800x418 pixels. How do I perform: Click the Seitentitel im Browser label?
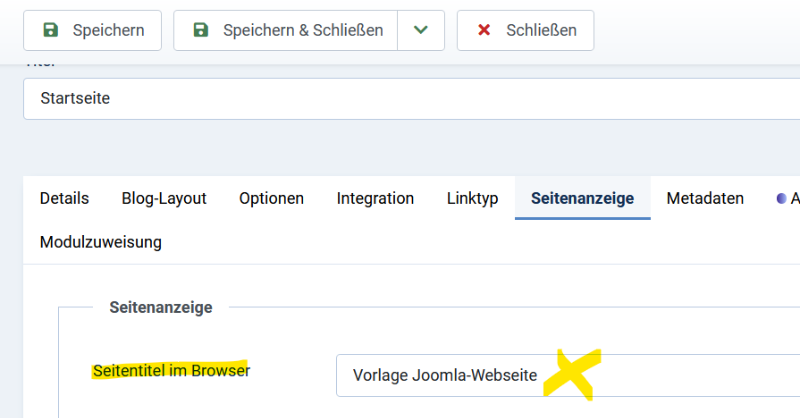[171, 371]
